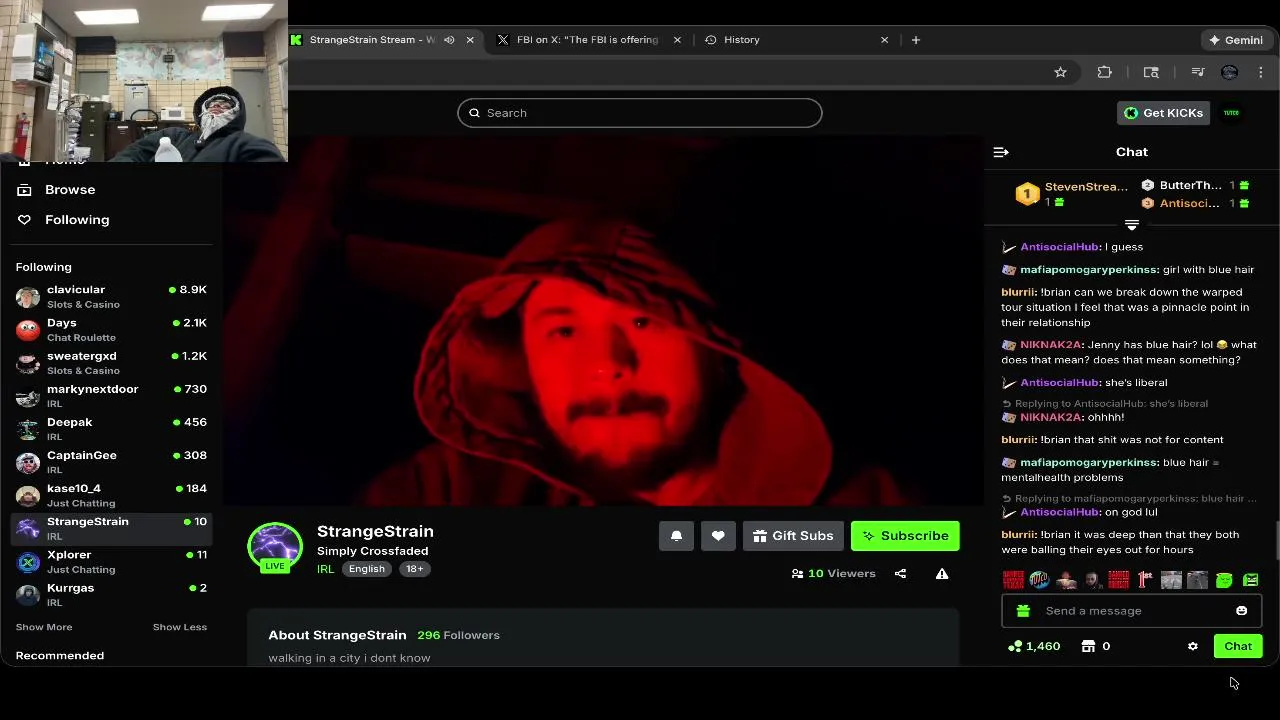Click the StrangeStrain row in Following list

coord(111,529)
